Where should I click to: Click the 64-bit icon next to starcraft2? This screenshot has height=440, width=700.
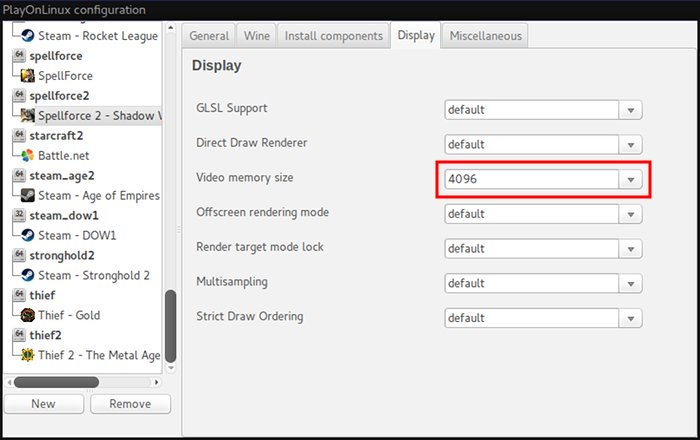click(19, 135)
